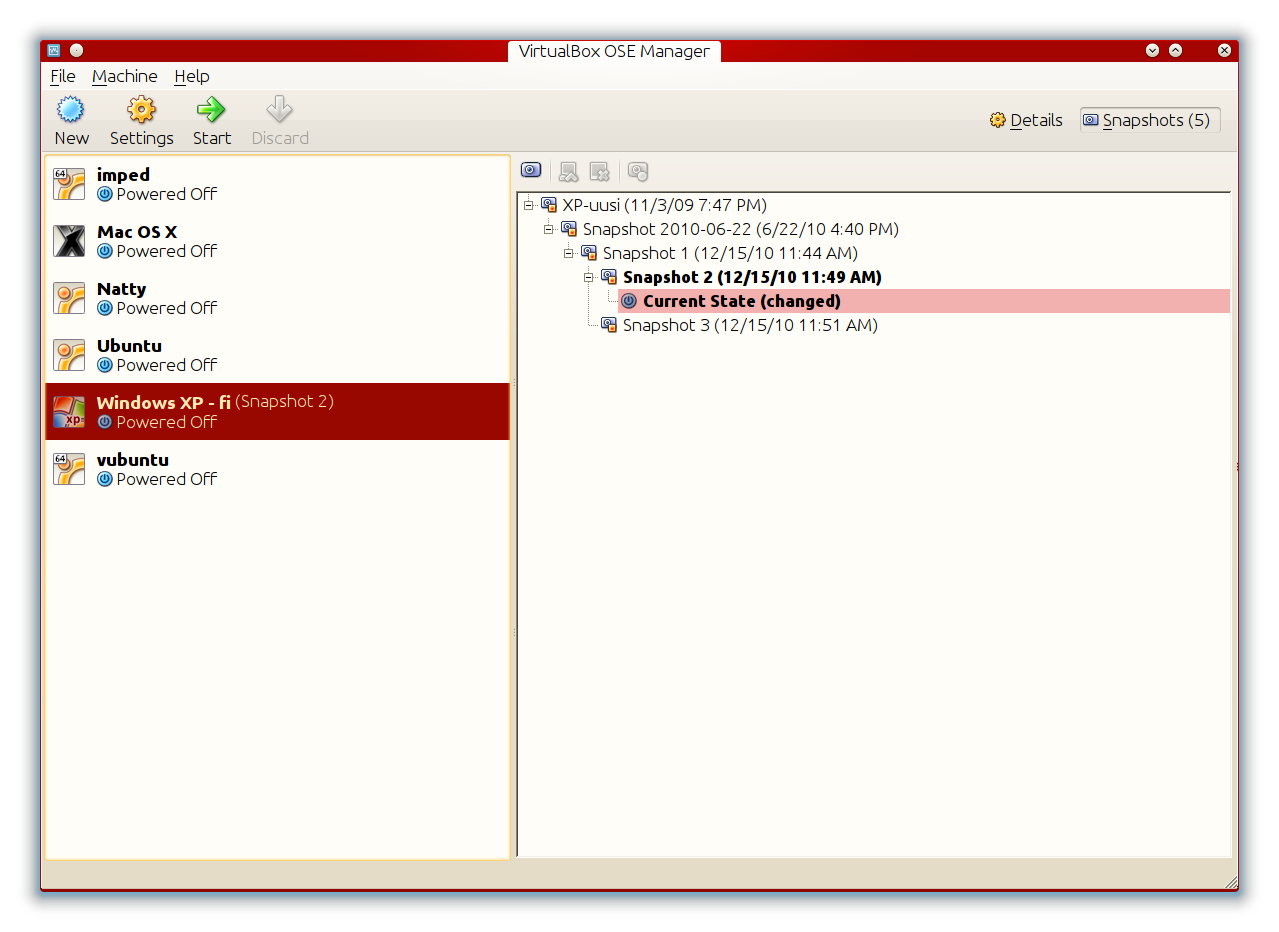Viewport: 1279px width, 932px height.
Task: Select Snapshot 1 (12/15/10 11:44 AM)
Action: point(730,253)
